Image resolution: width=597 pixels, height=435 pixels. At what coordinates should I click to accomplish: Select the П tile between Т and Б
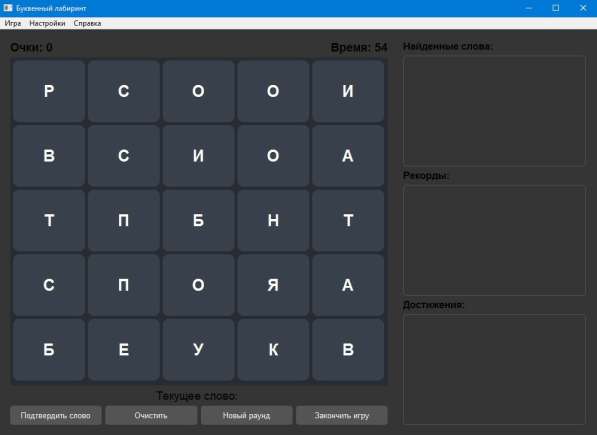tap(124, 220)
